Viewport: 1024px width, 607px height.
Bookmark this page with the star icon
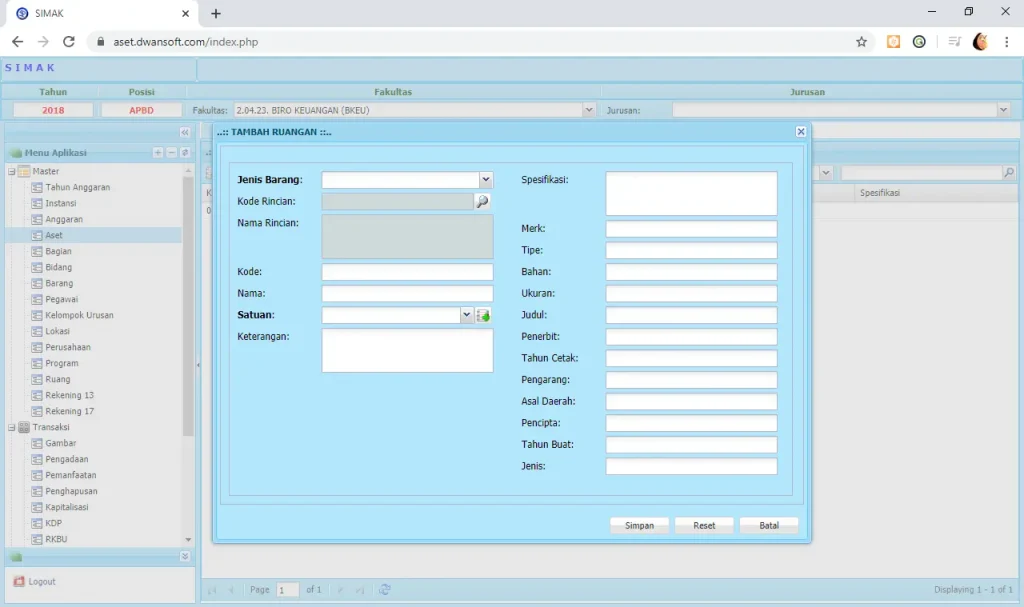pyautogui.click(x=861, y=42)
